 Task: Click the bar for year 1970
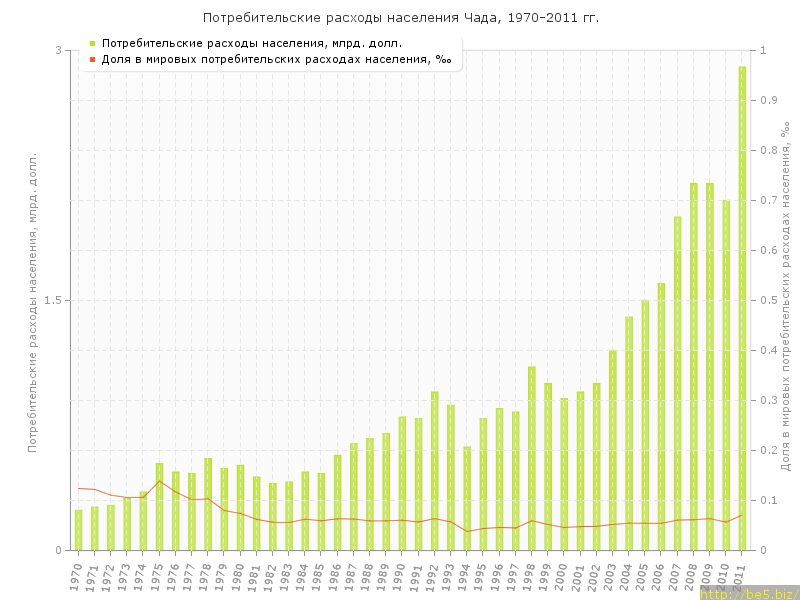[78, 530]
